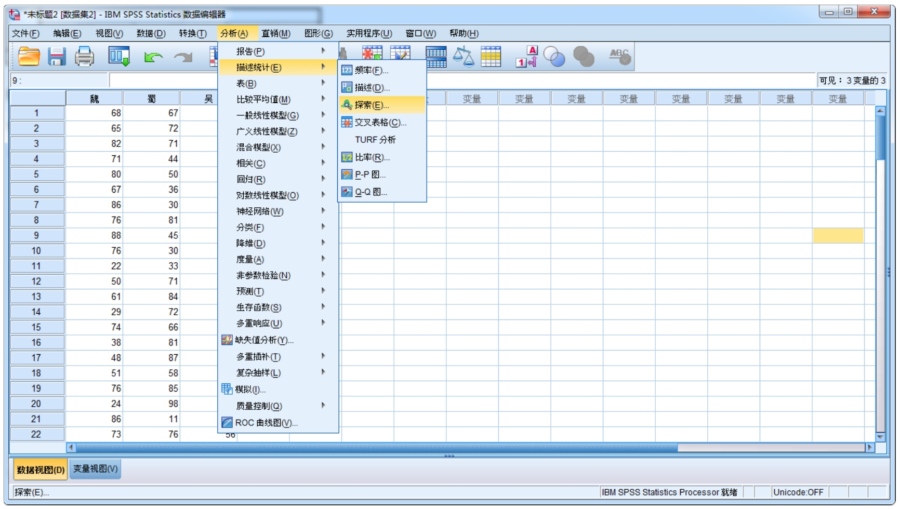Recall recently used dialogs icon
Viewport: 900px width, 509px height.
pyautogui.click(x=119, y=56)
